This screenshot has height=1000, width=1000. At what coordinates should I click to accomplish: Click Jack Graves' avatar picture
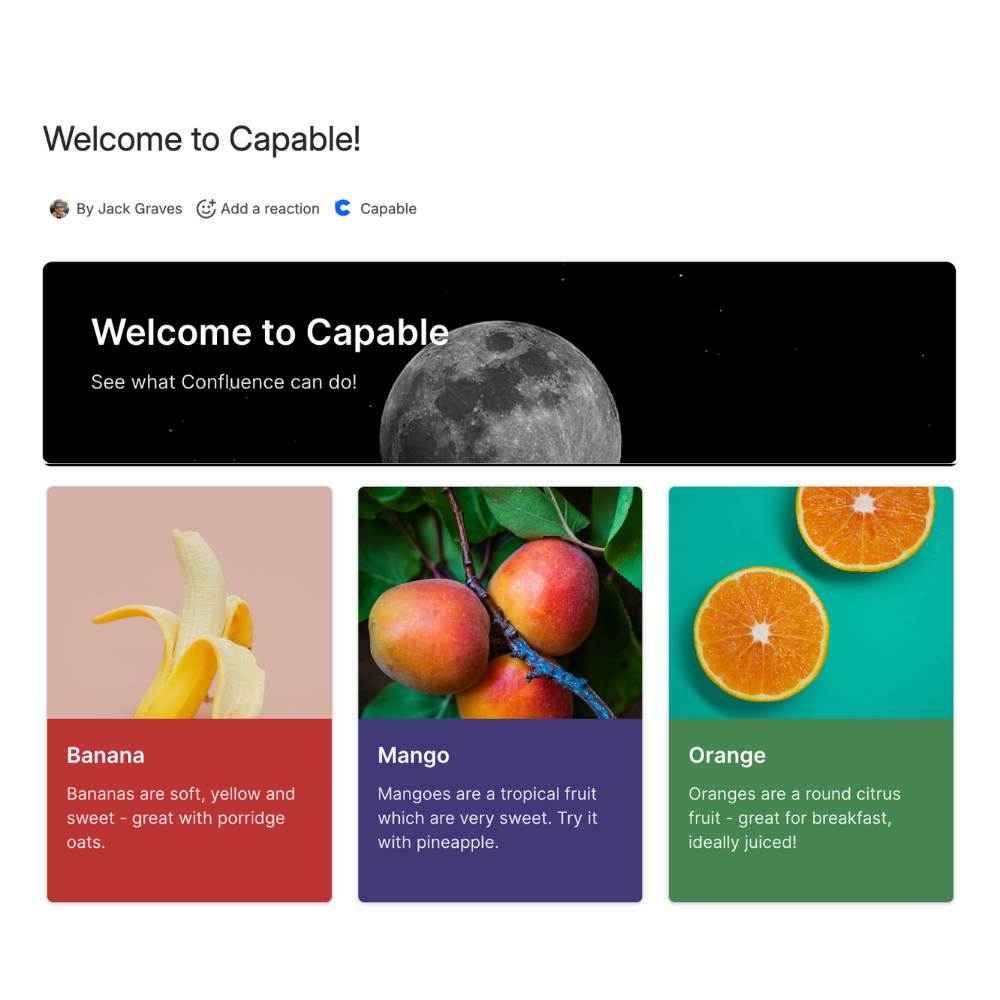pyautogui.click(x=59, y=209)
